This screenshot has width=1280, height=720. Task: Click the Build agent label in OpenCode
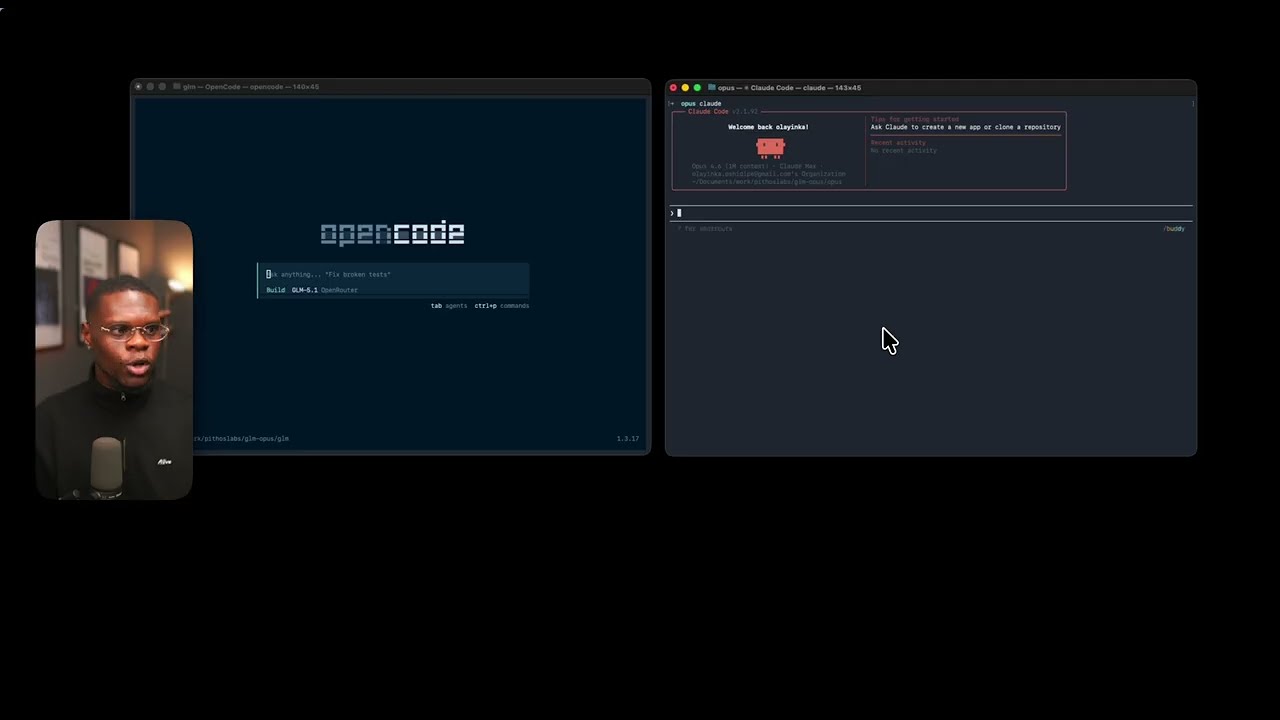(x=275, y=290)
